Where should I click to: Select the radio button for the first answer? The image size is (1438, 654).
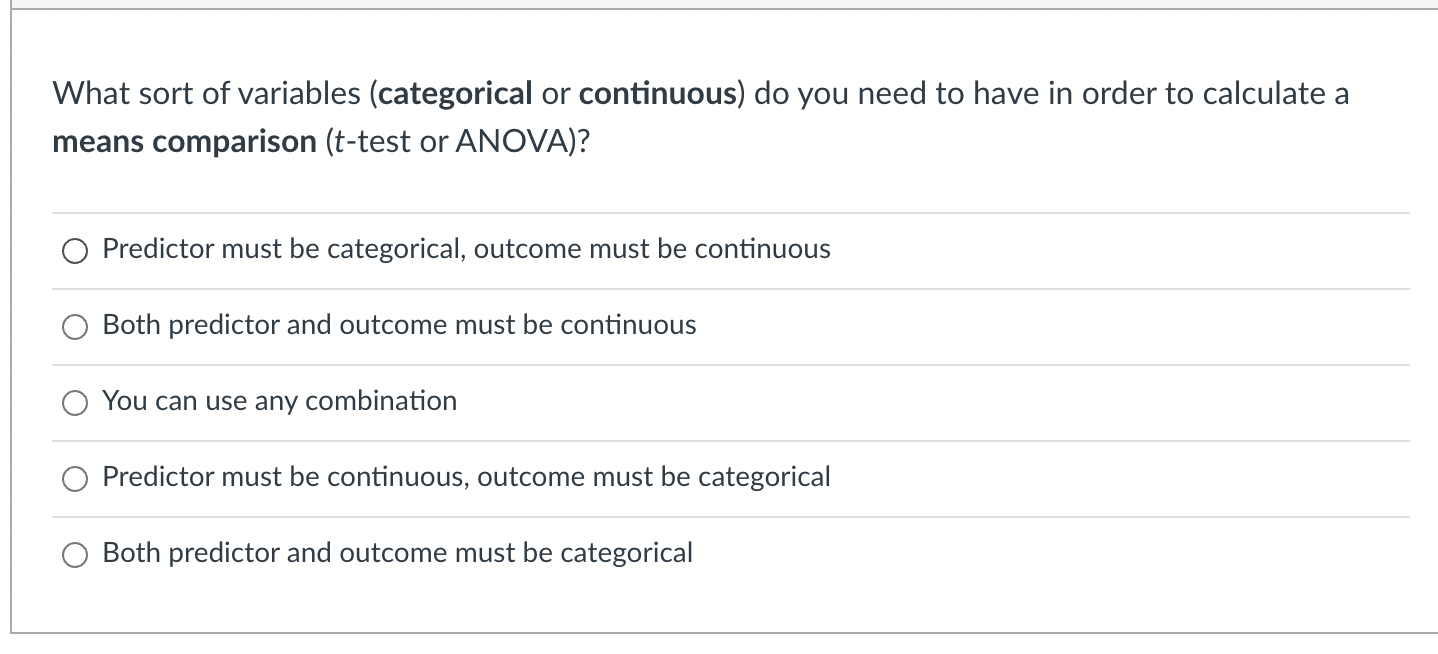coord(74,250)
